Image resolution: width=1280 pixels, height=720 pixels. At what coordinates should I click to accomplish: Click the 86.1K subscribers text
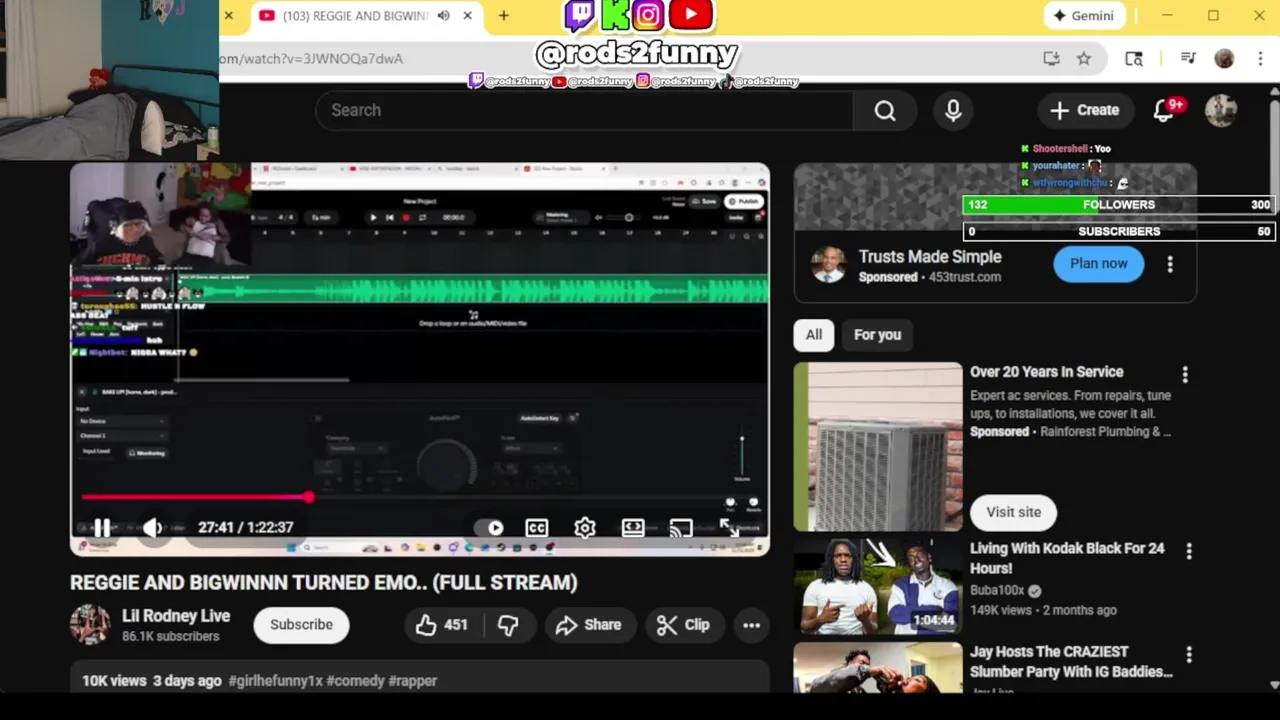point(171,636)
